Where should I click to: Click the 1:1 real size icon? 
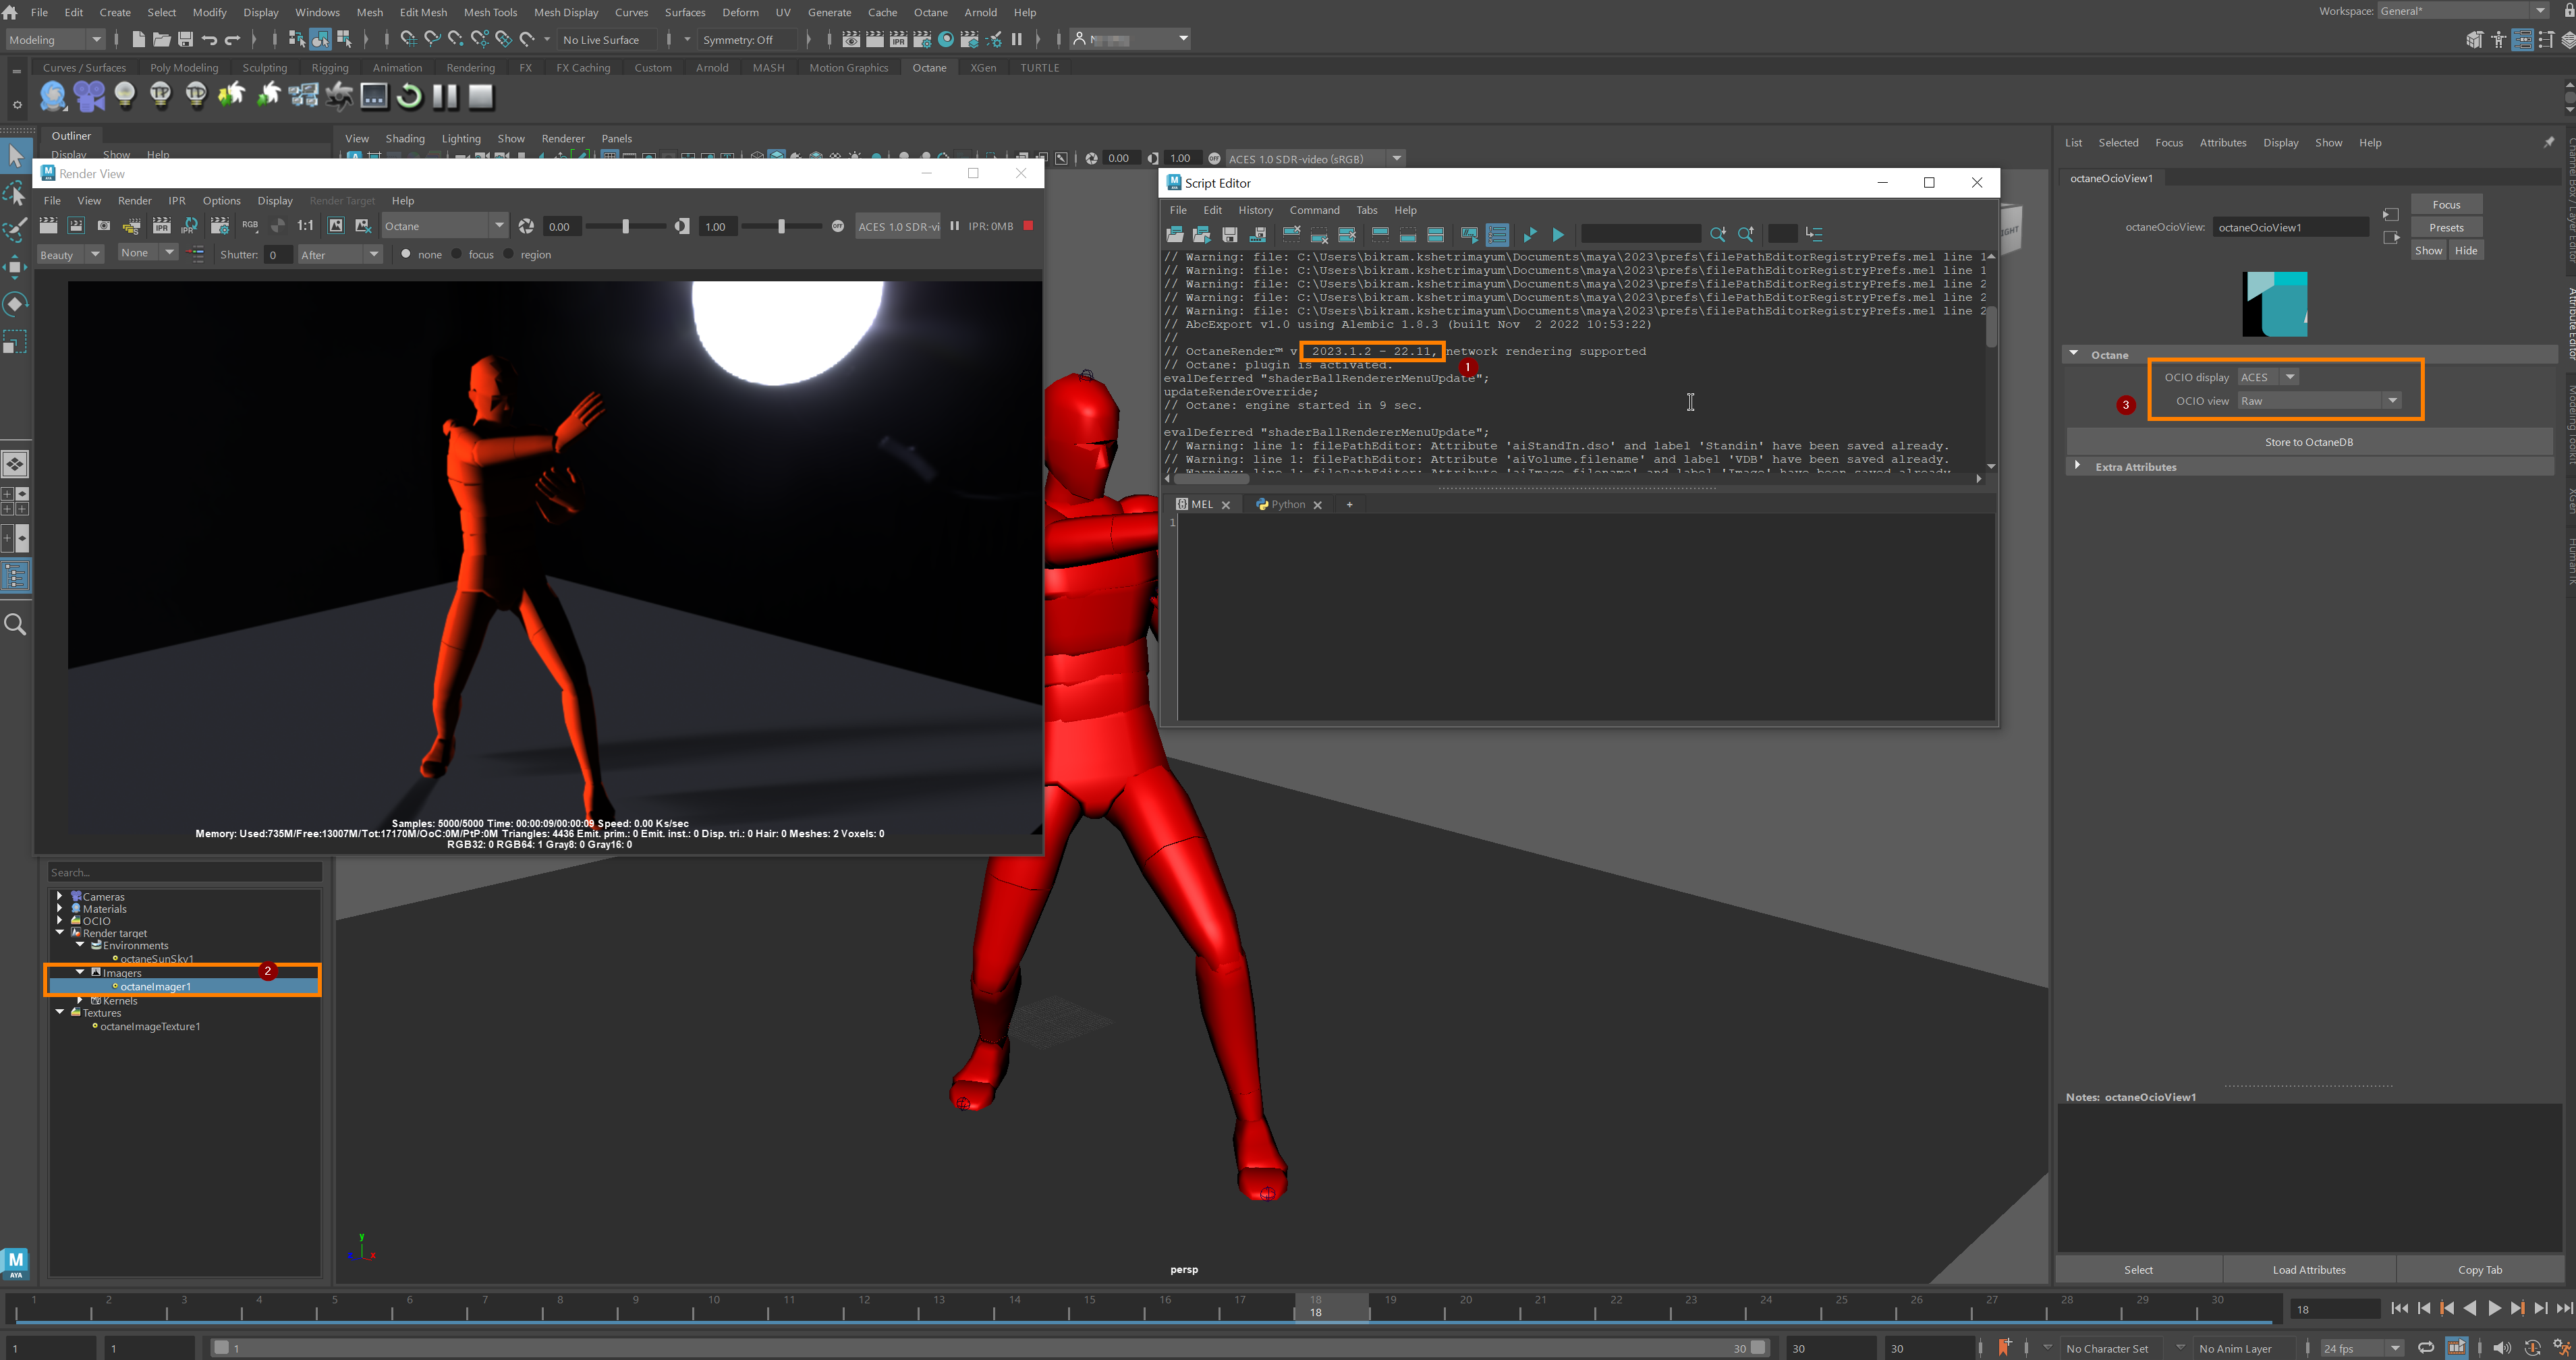(305, 227)
